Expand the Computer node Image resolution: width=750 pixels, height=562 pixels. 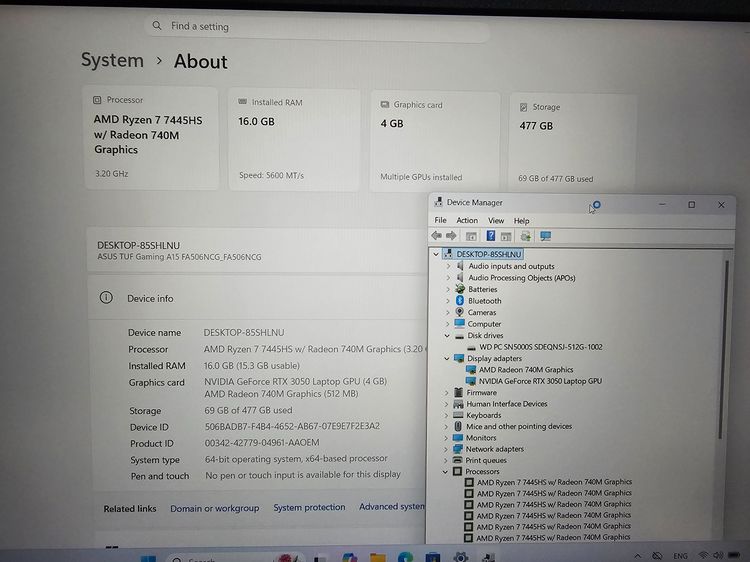point(448,324)
